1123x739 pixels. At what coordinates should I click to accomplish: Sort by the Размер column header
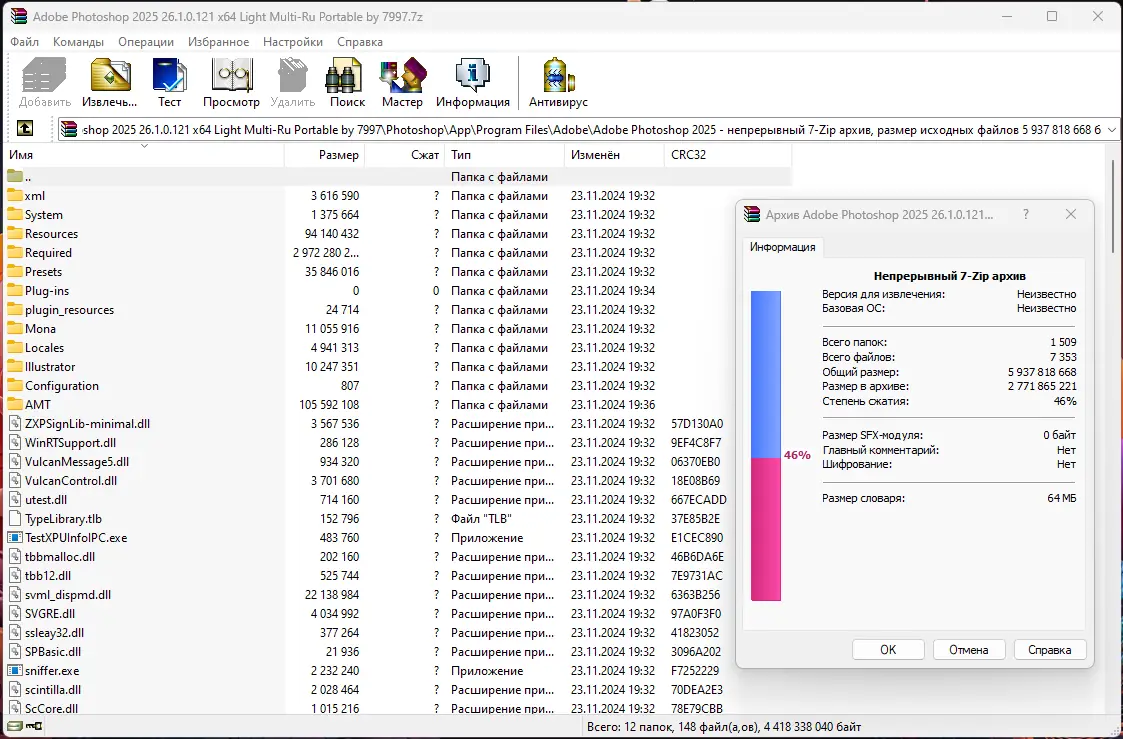pos(324,155)
